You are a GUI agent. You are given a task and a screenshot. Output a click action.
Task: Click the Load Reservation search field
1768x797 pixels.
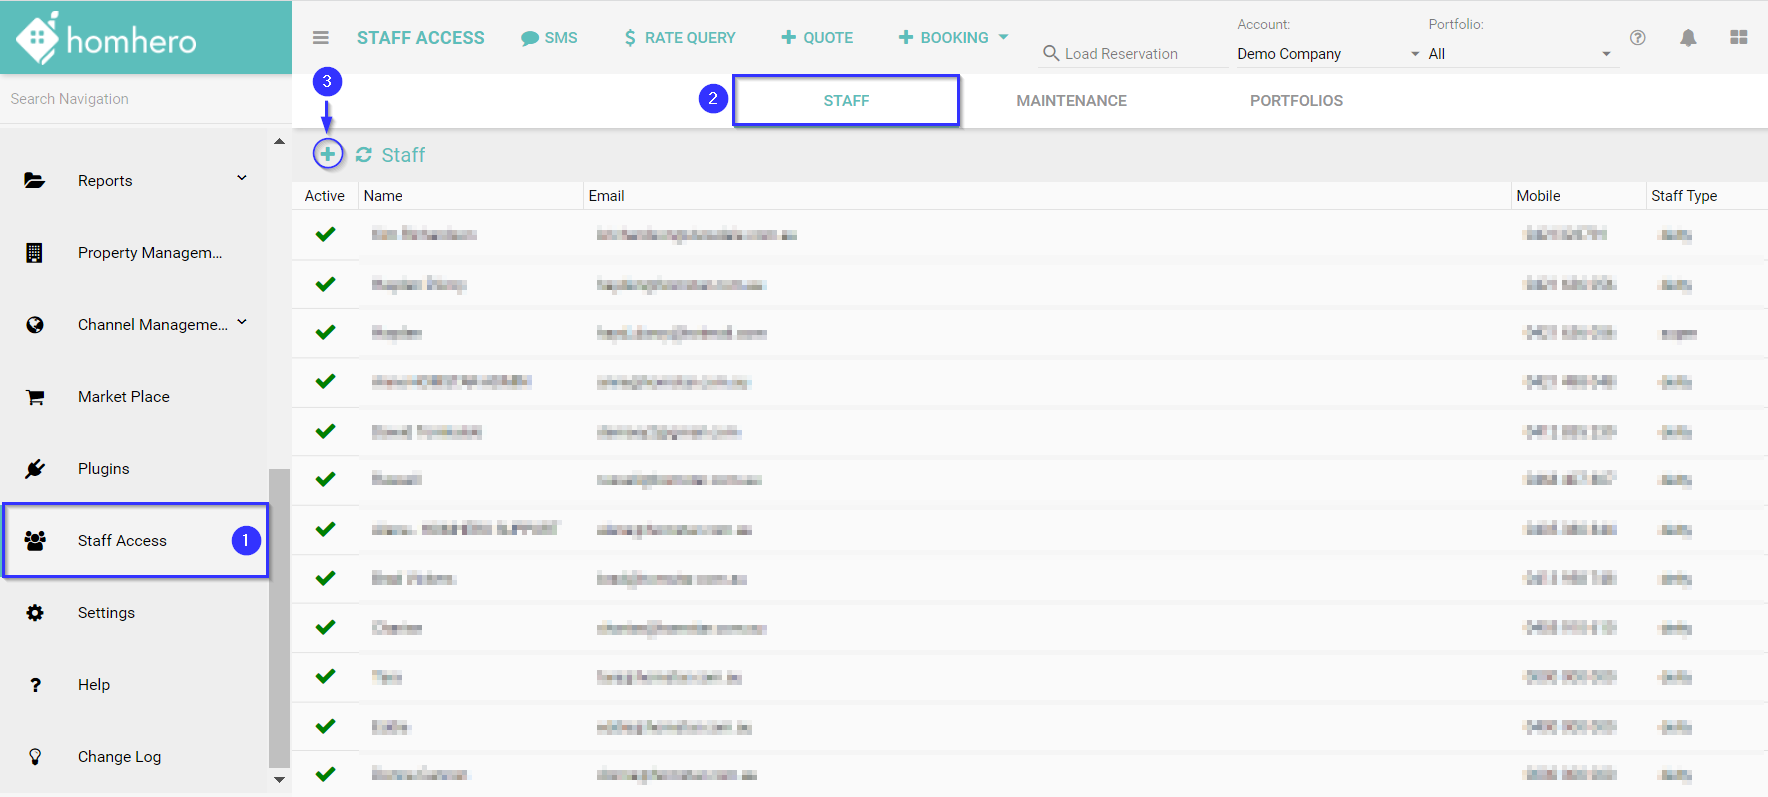1132,54
